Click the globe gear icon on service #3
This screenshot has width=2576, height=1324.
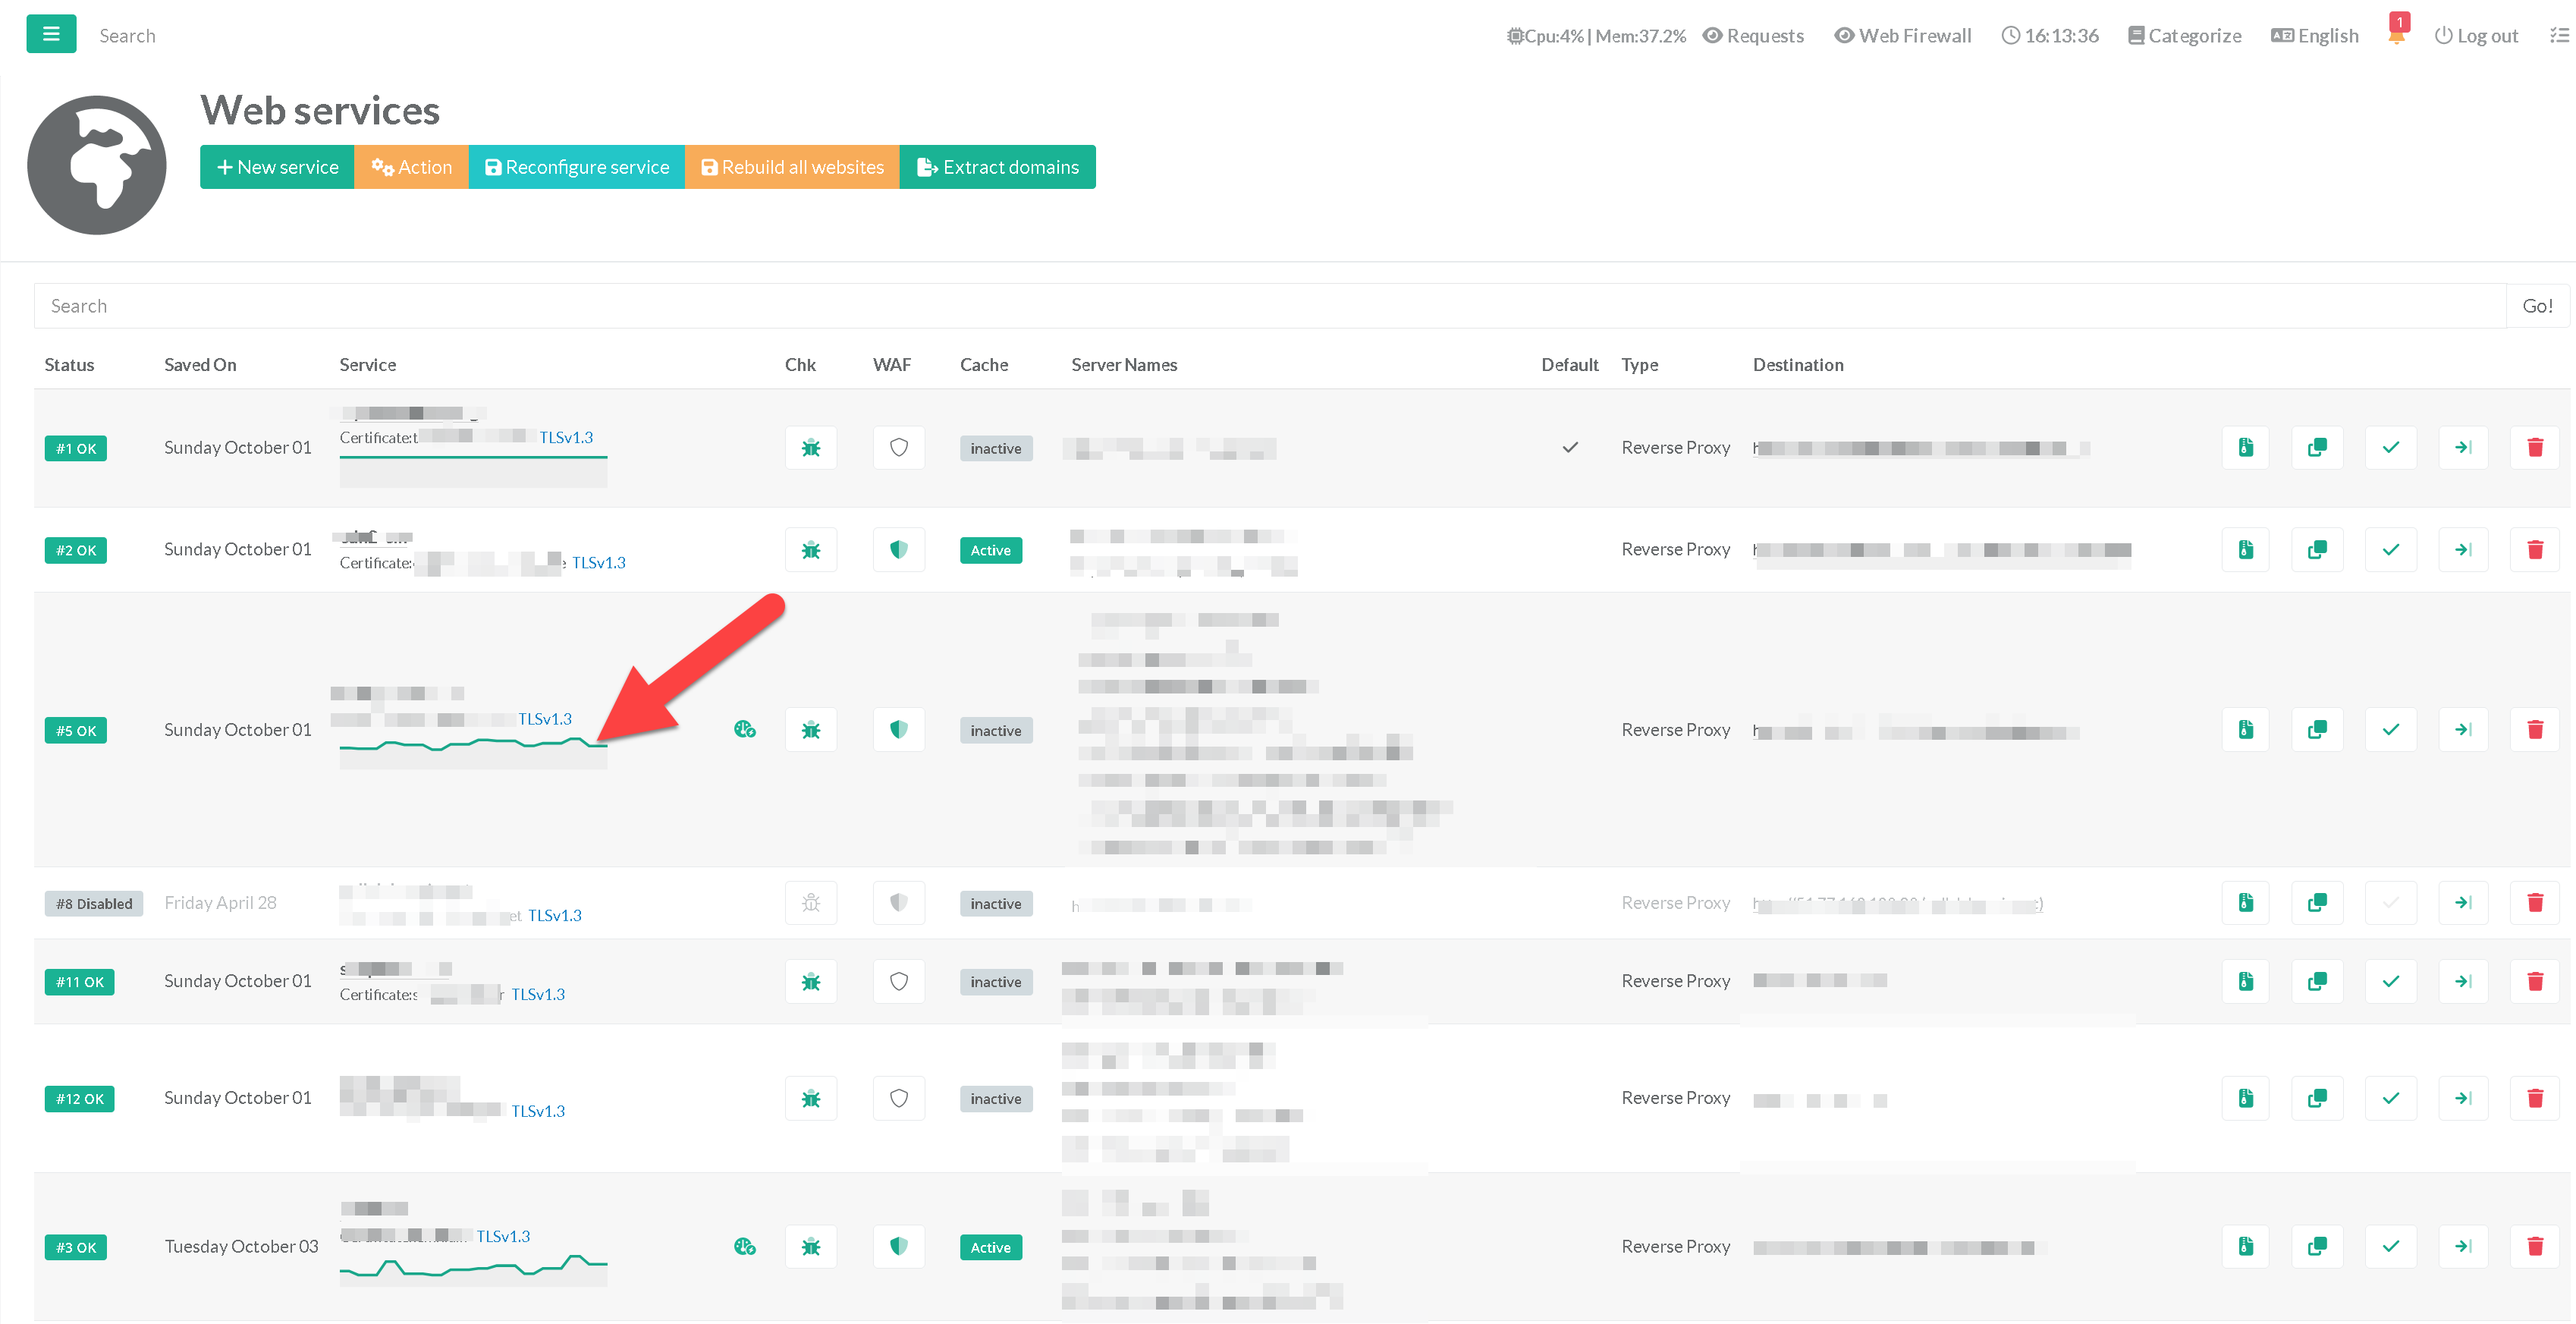pos(744,1247)
